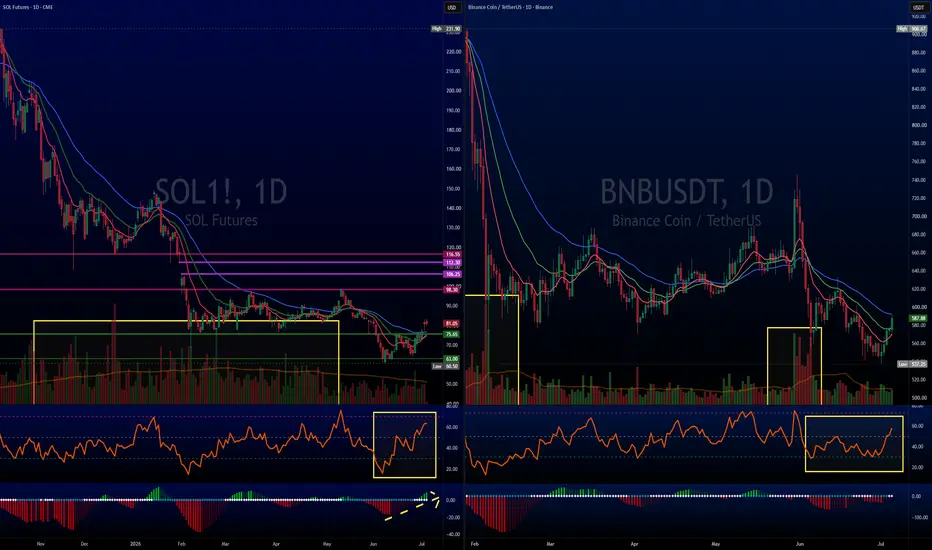
Task: Click the Feb label on BNB time axis
Action: (x=474, y=544)
